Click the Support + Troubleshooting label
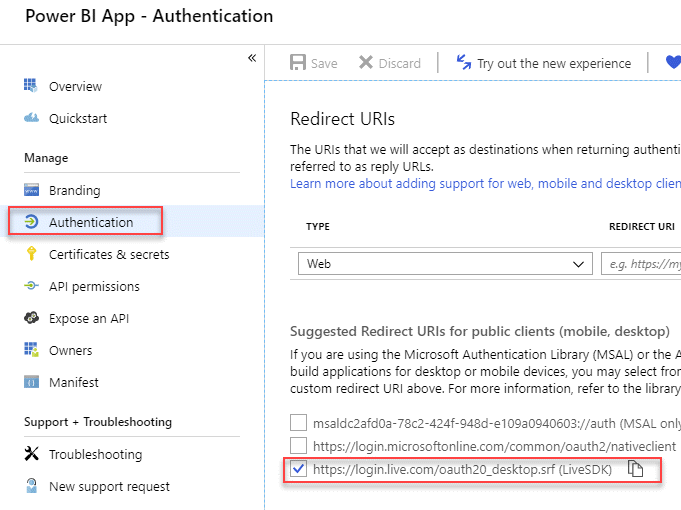681x510 pixels. pos(98,422)
